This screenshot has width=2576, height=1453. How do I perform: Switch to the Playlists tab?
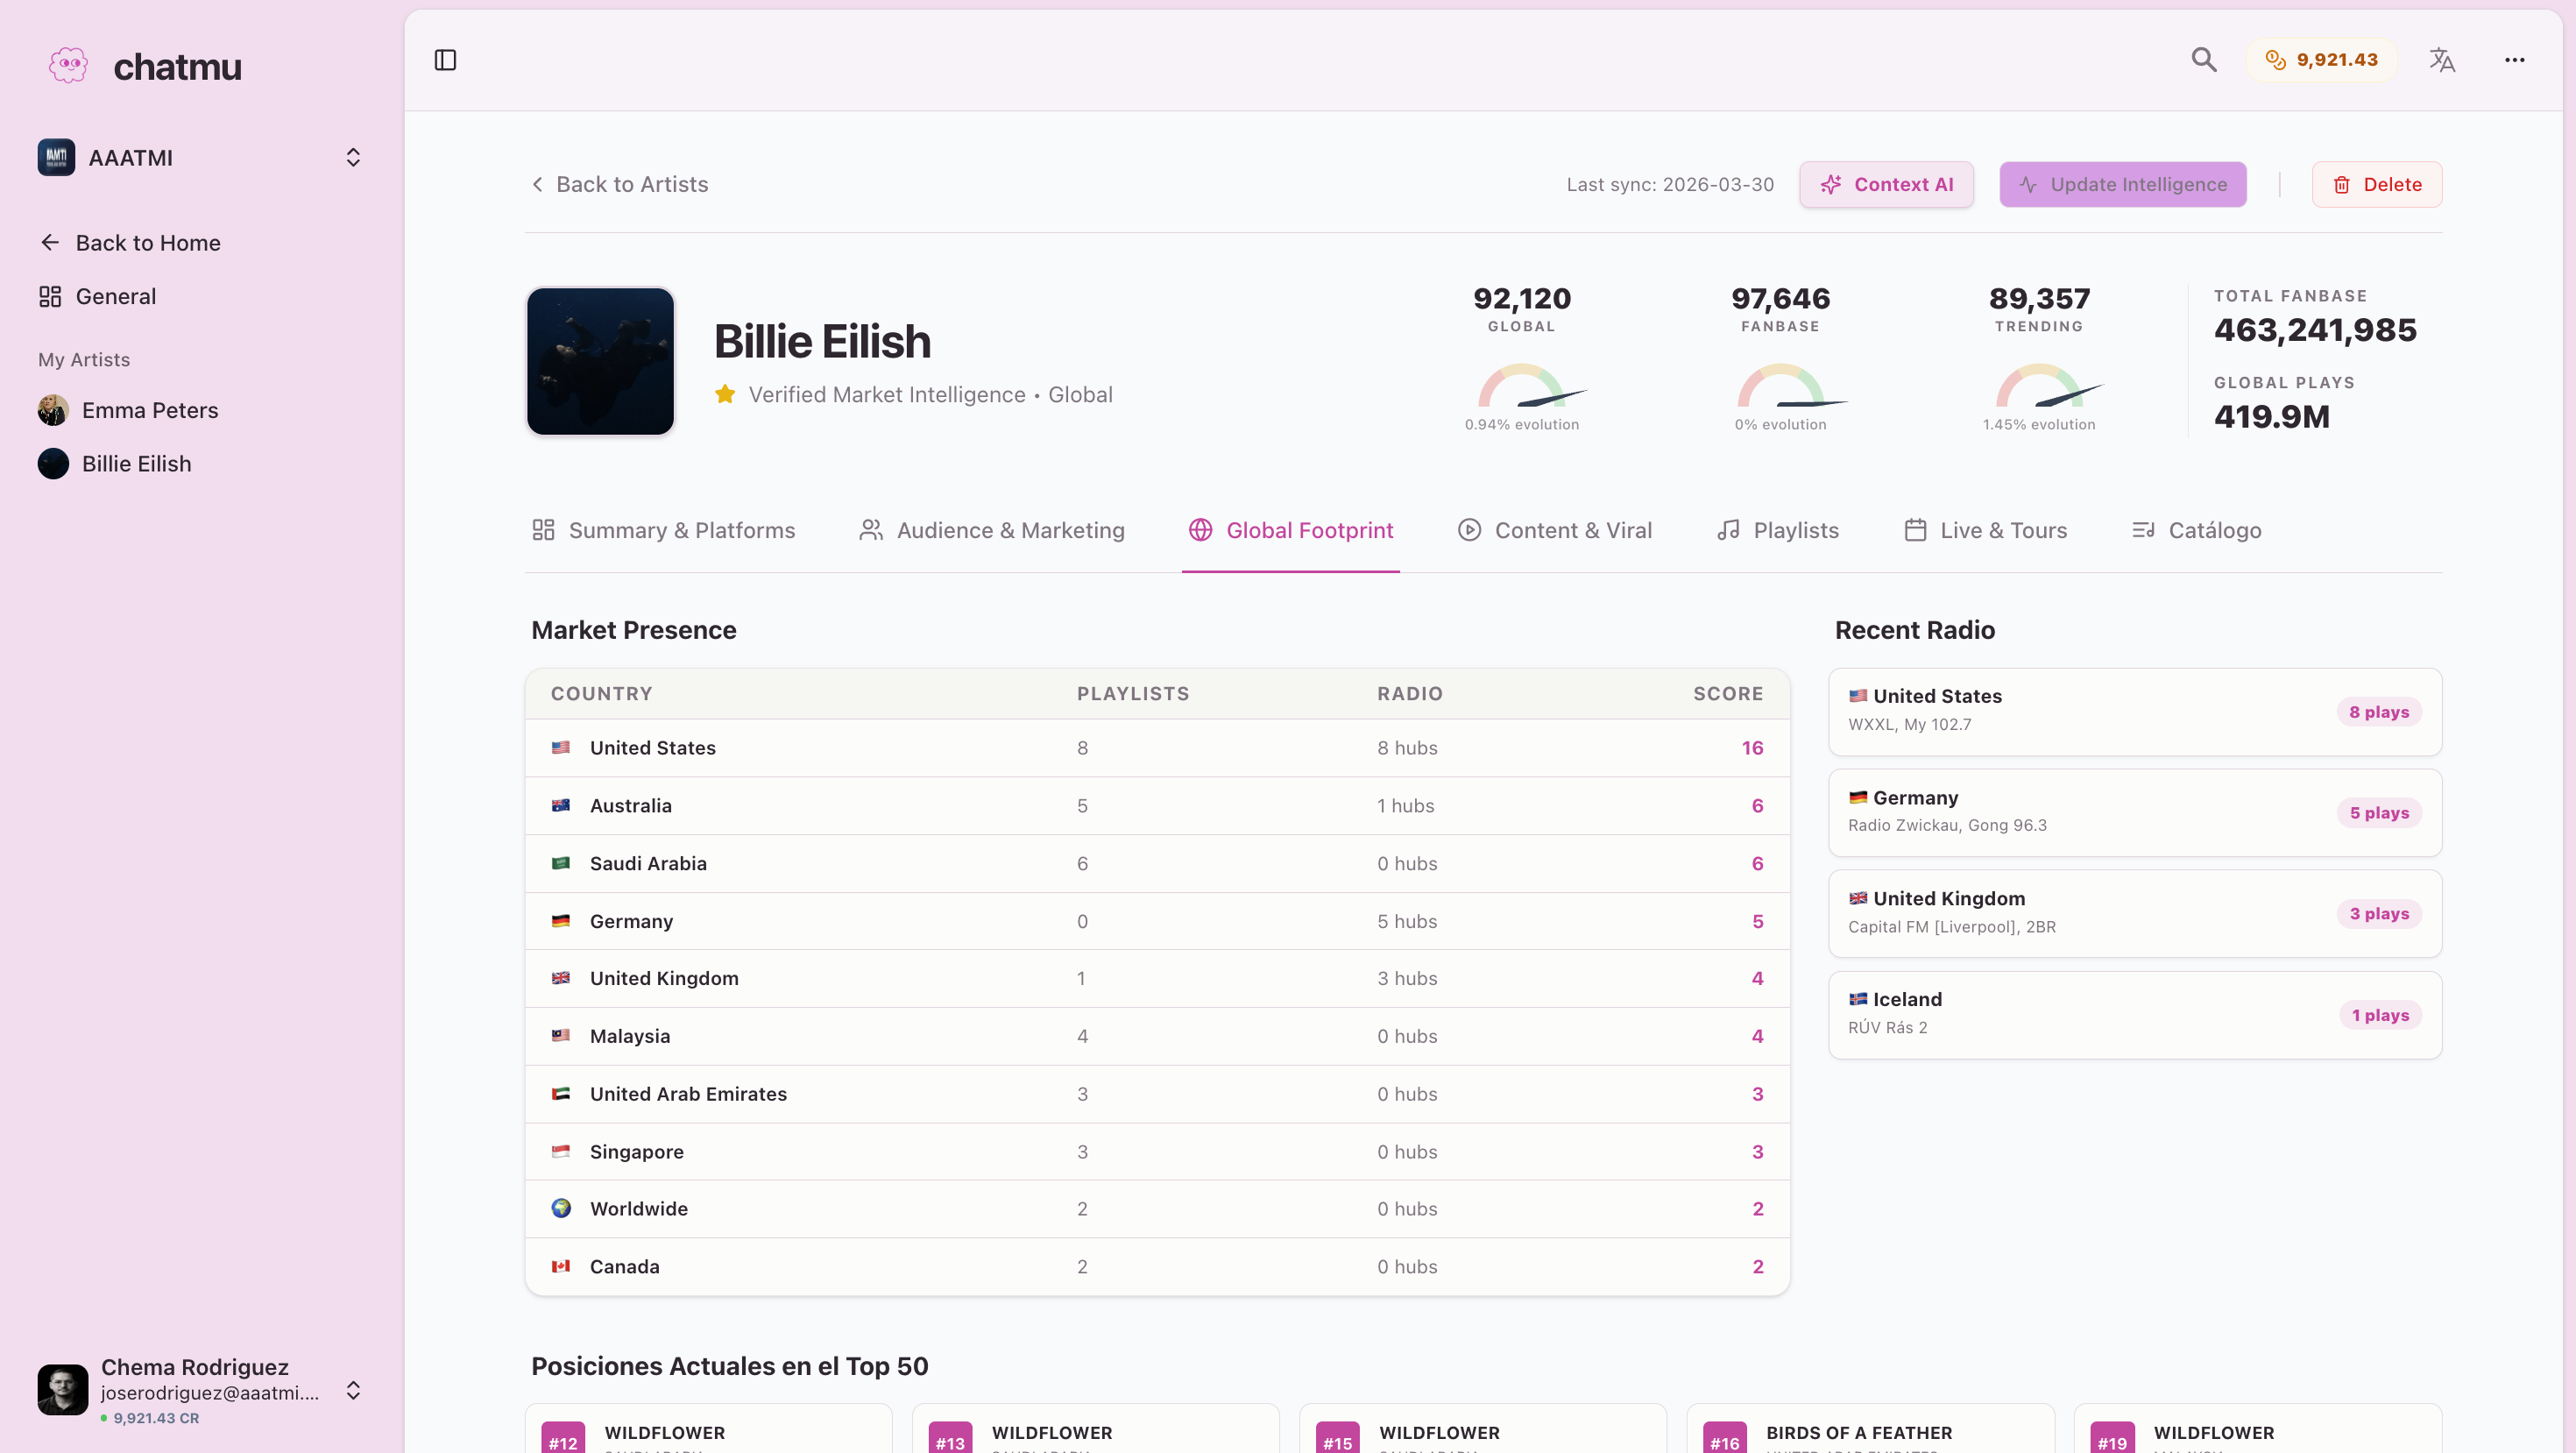(x=1778, y=530)
